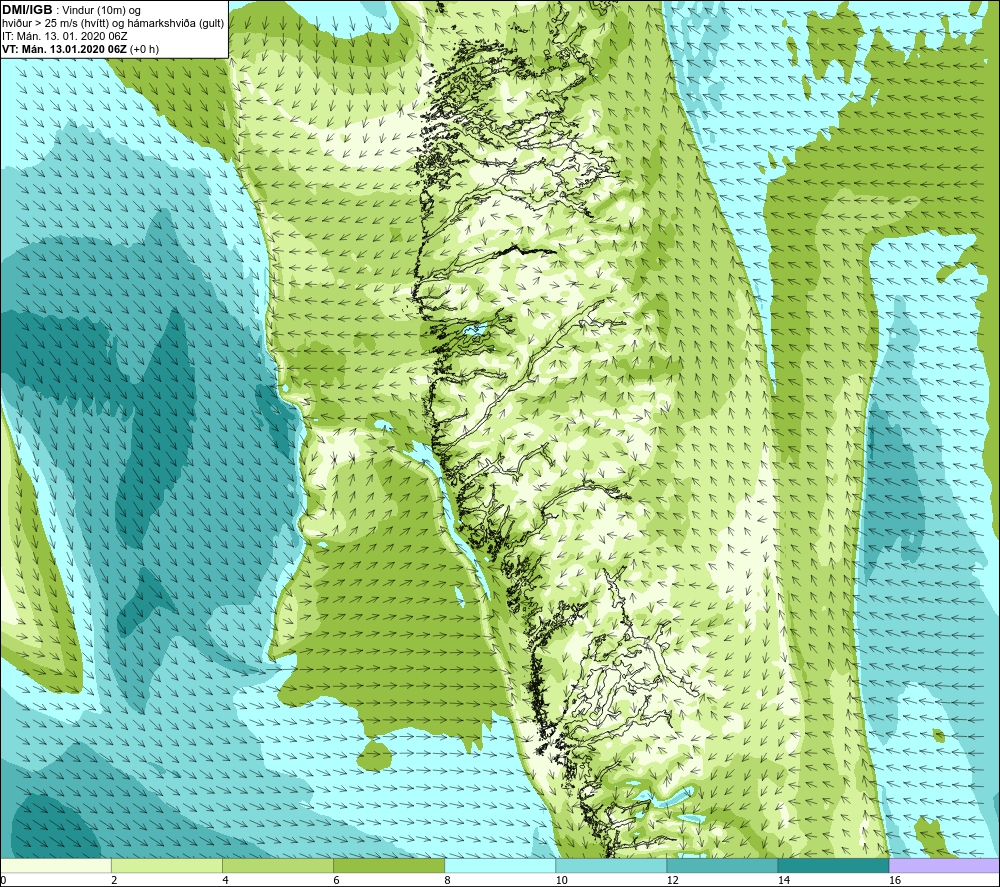Click the 'IT: Mán. 13. 01. 2020 06Z' line
Screen dimensions: 1000x887
pos(64,36)
